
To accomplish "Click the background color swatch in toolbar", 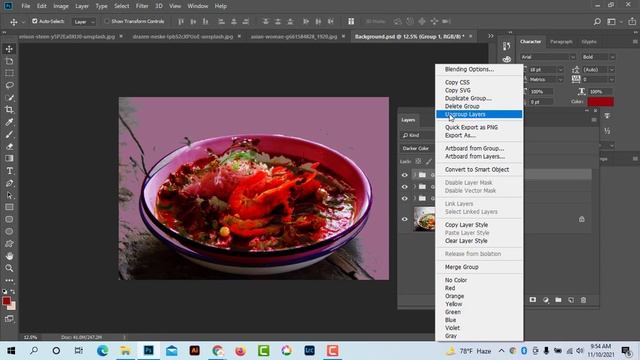I will pyautogui.click(x=13, y=307).
